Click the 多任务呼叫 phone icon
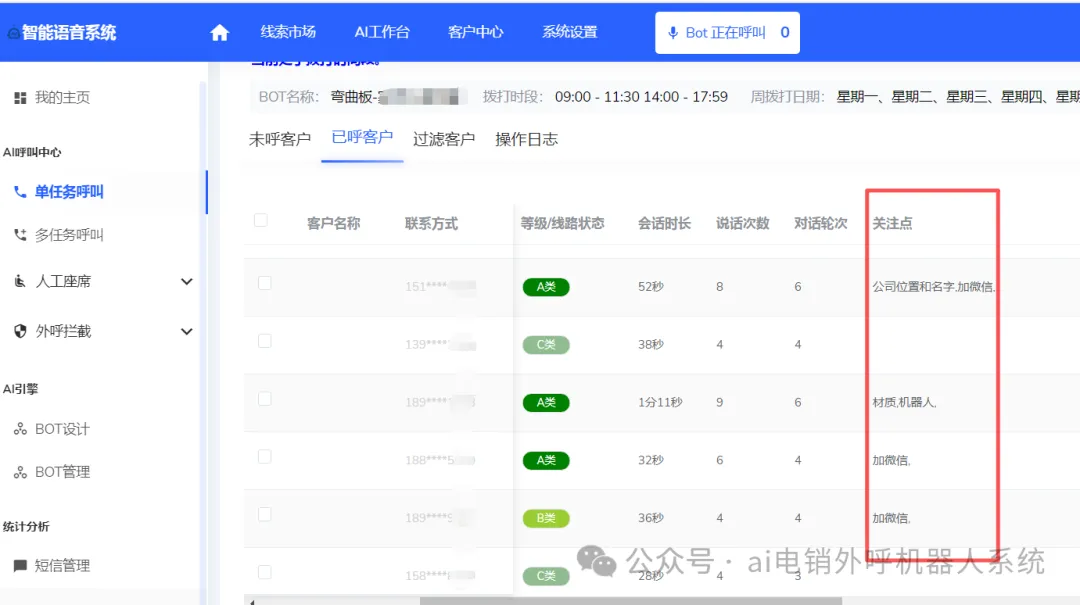 [21, 235]
